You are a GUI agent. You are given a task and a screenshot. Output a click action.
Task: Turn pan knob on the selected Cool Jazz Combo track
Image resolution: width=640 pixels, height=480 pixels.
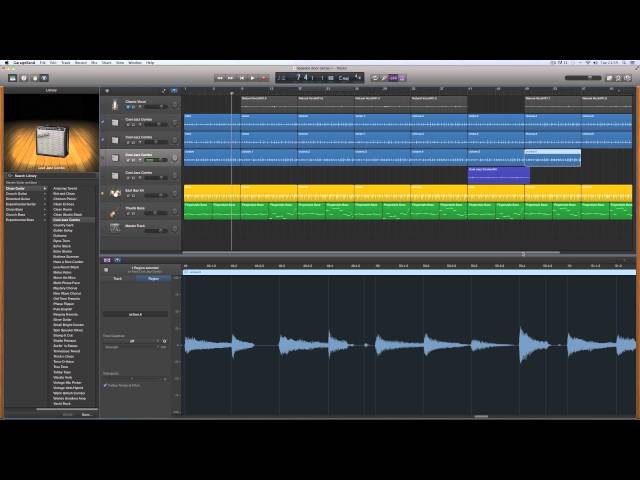(174, 158)
